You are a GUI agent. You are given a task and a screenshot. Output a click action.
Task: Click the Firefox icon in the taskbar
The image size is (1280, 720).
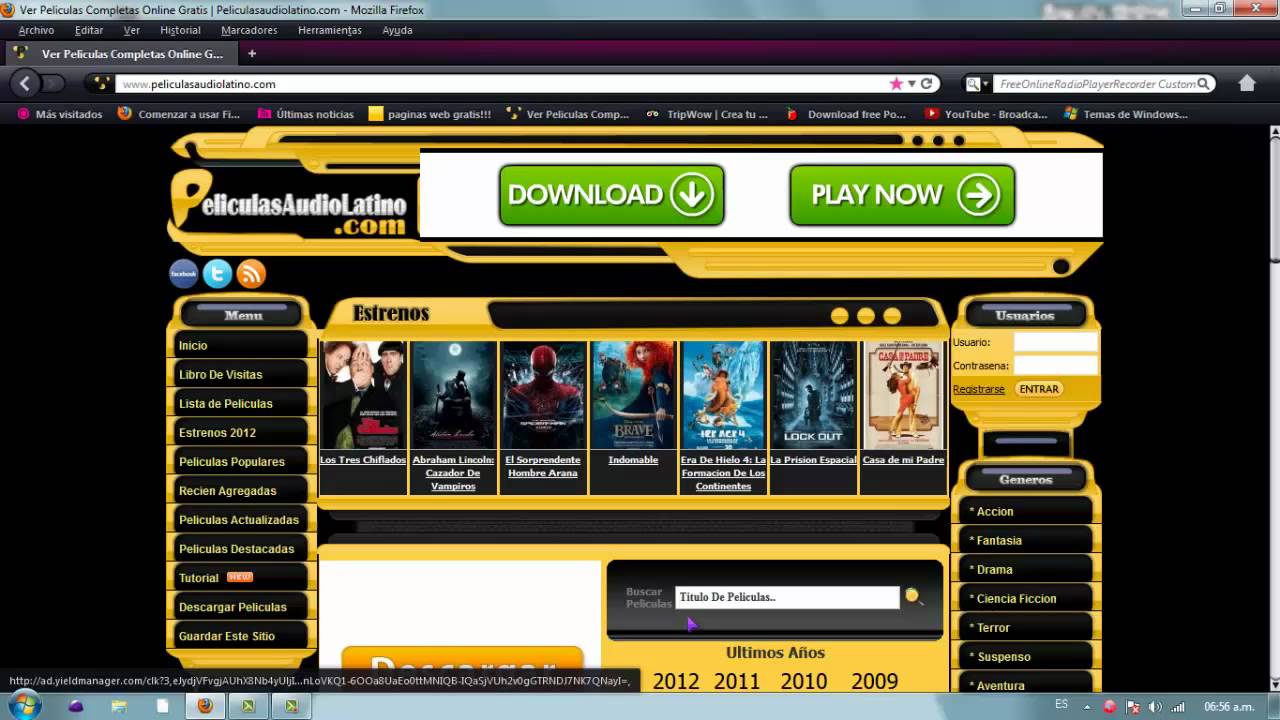pyautogui.click(x=205, y=706)
